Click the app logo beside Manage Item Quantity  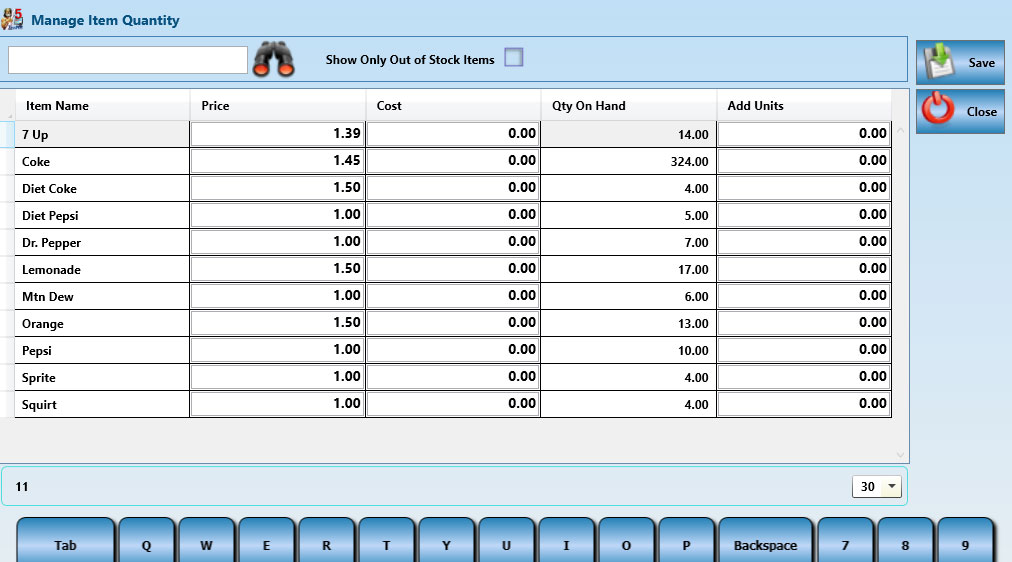pos(12,19)
